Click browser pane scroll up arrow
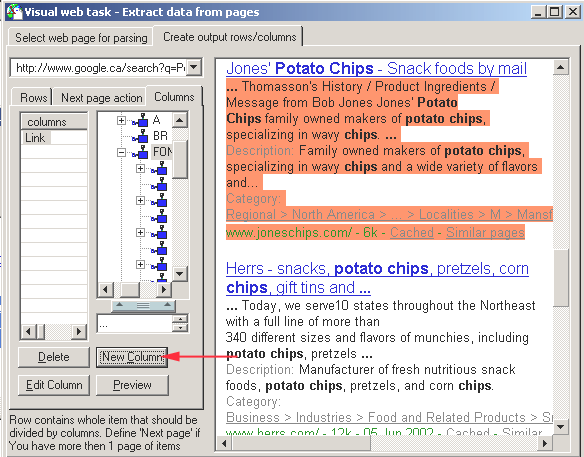584x457 pixels. 561,67
